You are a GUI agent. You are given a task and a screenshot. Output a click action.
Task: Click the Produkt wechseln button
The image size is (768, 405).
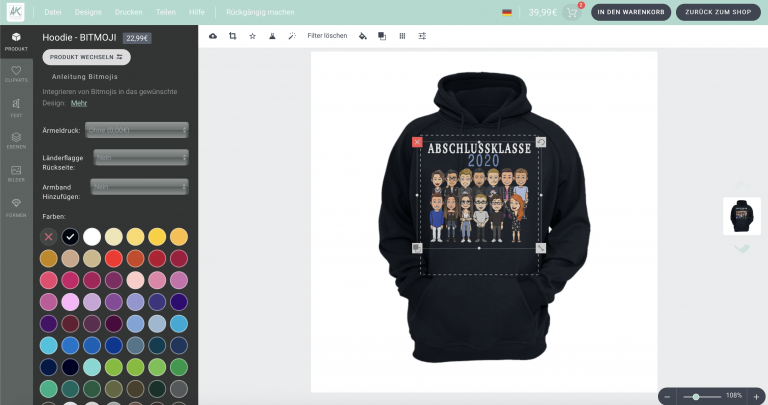(x=86, y=57)
